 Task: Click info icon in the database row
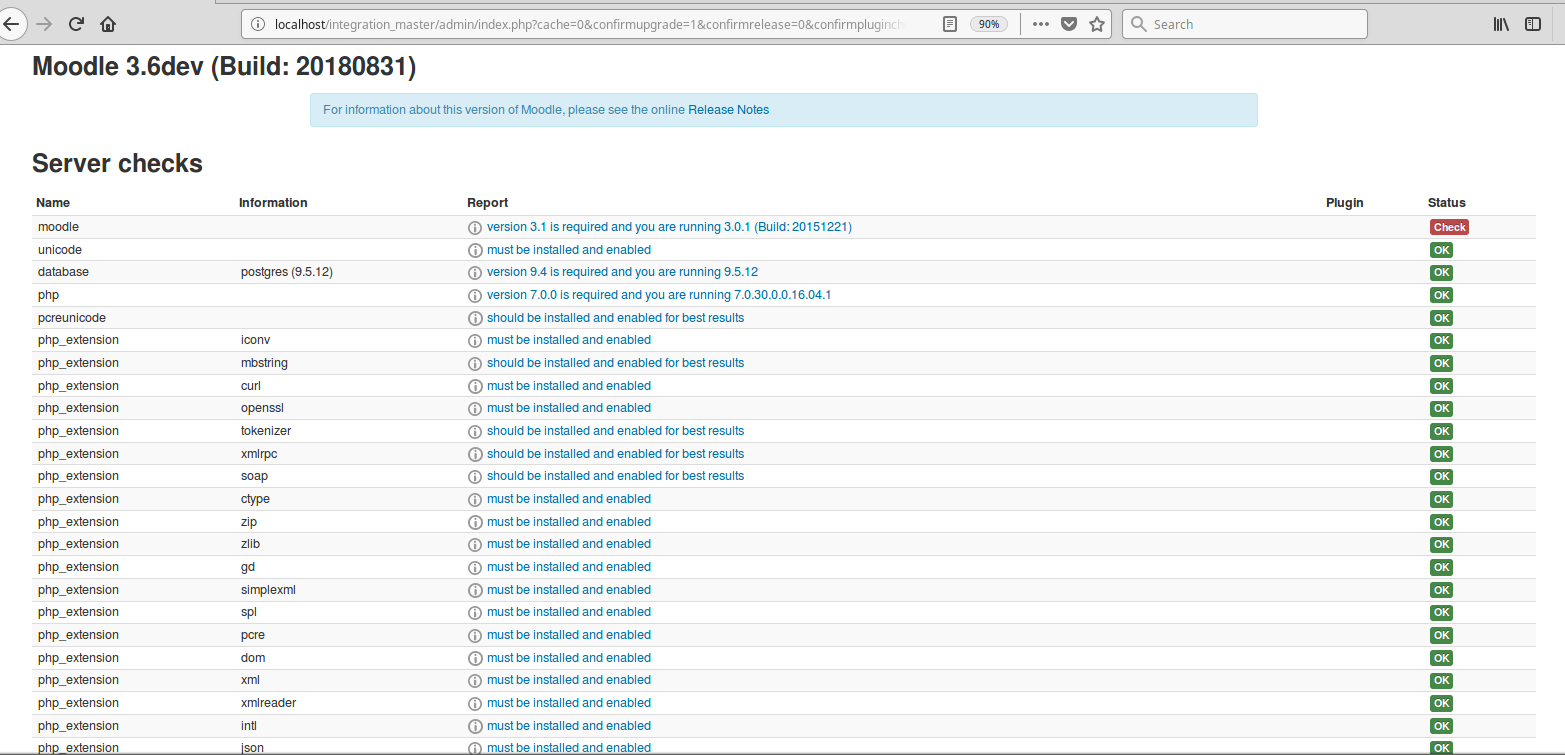(475, 273)
